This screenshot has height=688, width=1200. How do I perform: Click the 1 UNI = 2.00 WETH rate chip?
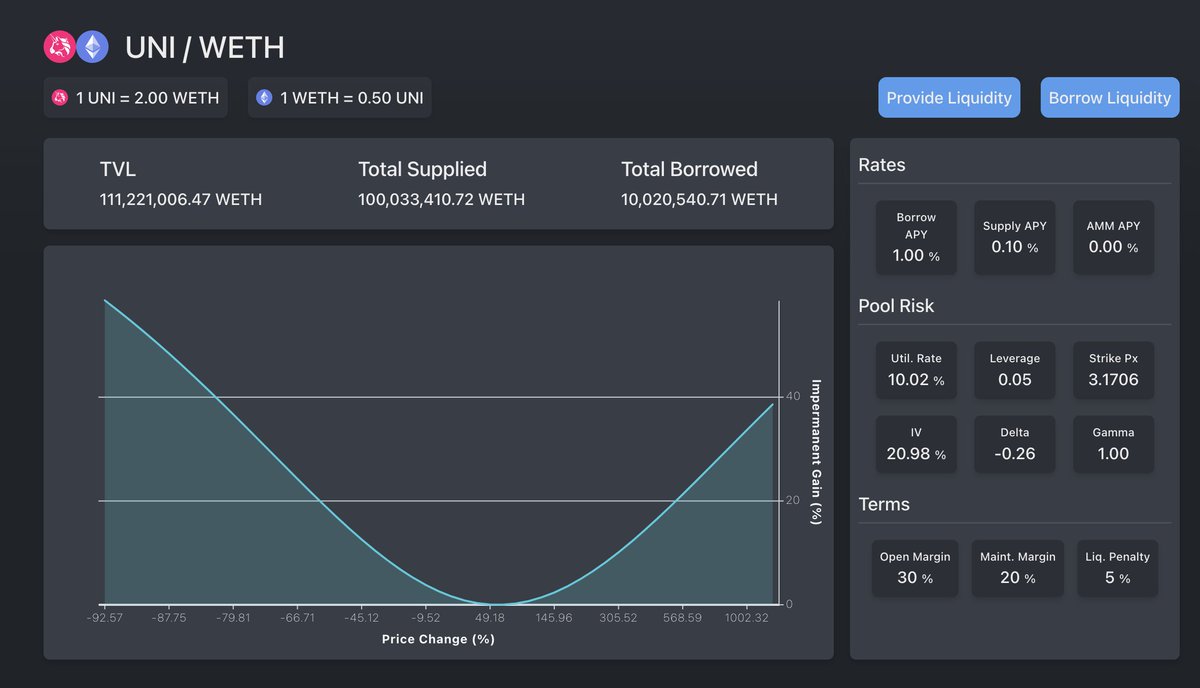[x=135, y=97]
